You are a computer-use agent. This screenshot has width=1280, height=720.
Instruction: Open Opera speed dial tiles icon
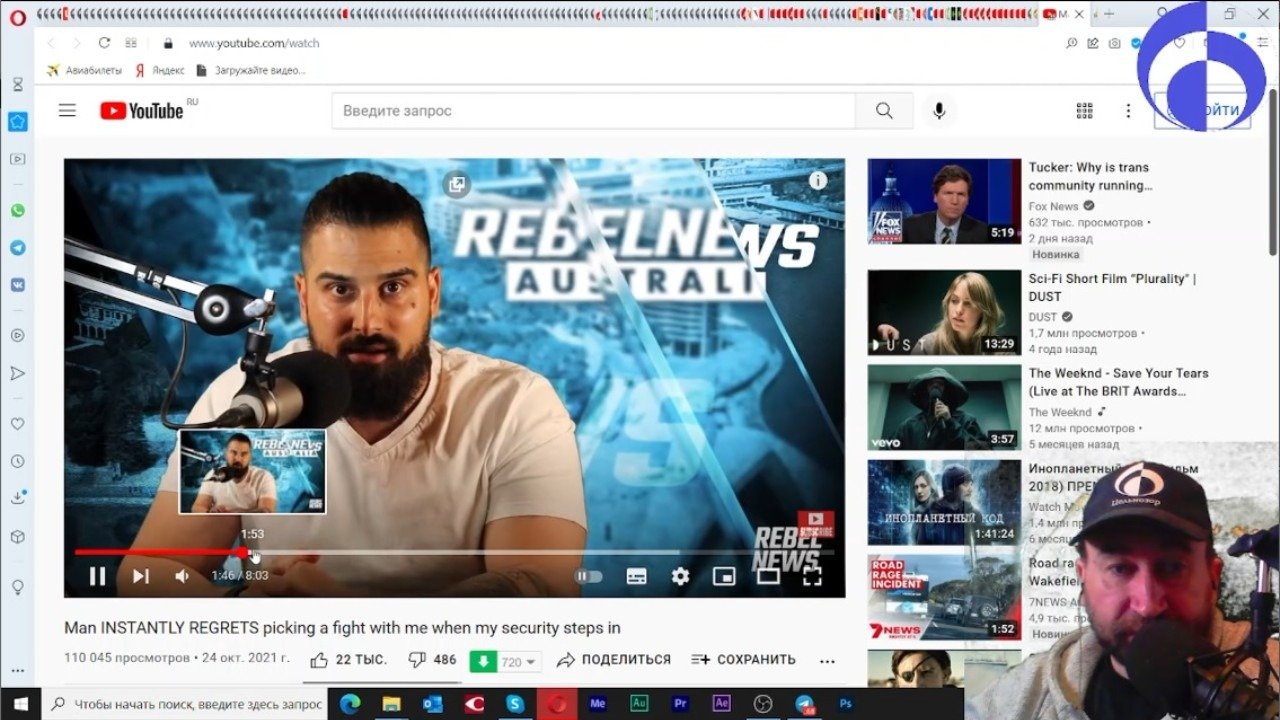coord(131,43)
